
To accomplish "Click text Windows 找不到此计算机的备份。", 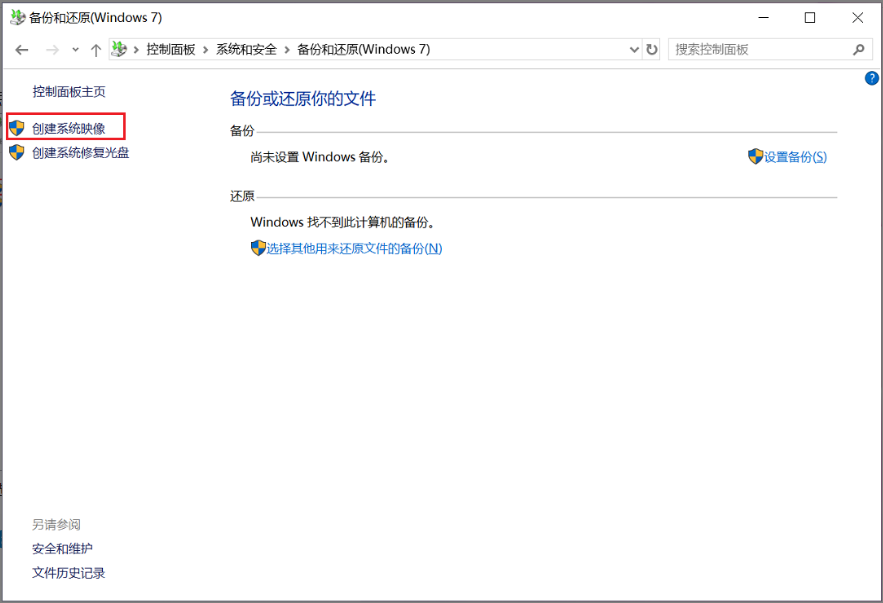I will [343, 222].
